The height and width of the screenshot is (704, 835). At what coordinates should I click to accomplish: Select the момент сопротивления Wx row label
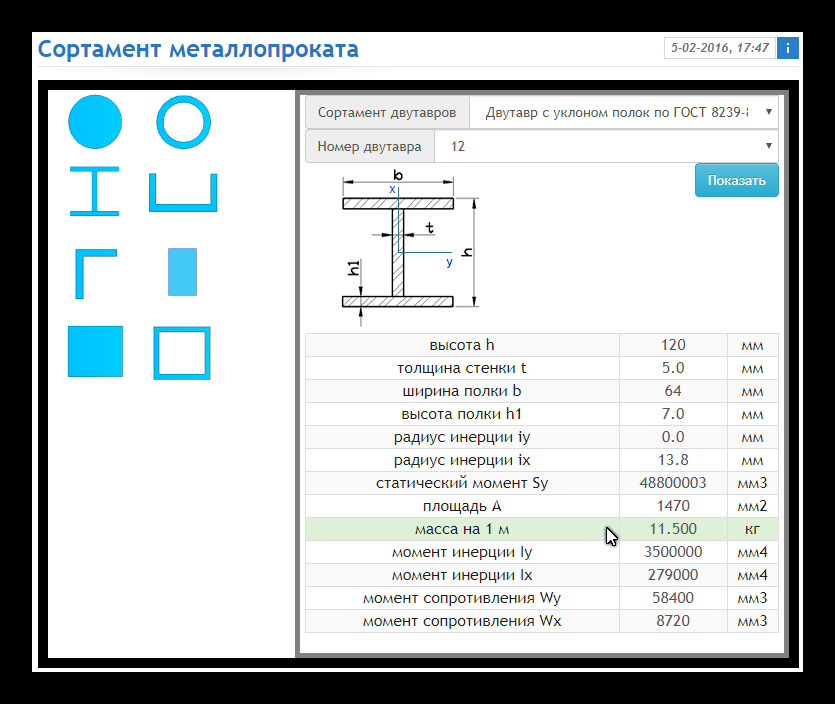tap(462, 621)
